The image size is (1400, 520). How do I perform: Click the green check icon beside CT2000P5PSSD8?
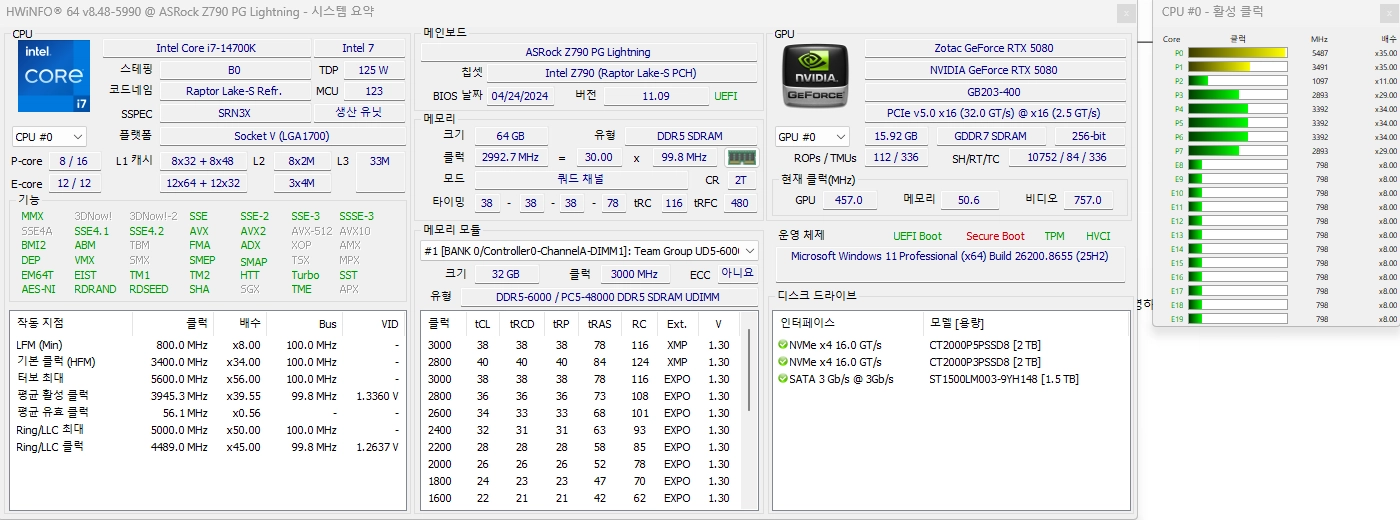pyautogui.click(x=783, y=344)
